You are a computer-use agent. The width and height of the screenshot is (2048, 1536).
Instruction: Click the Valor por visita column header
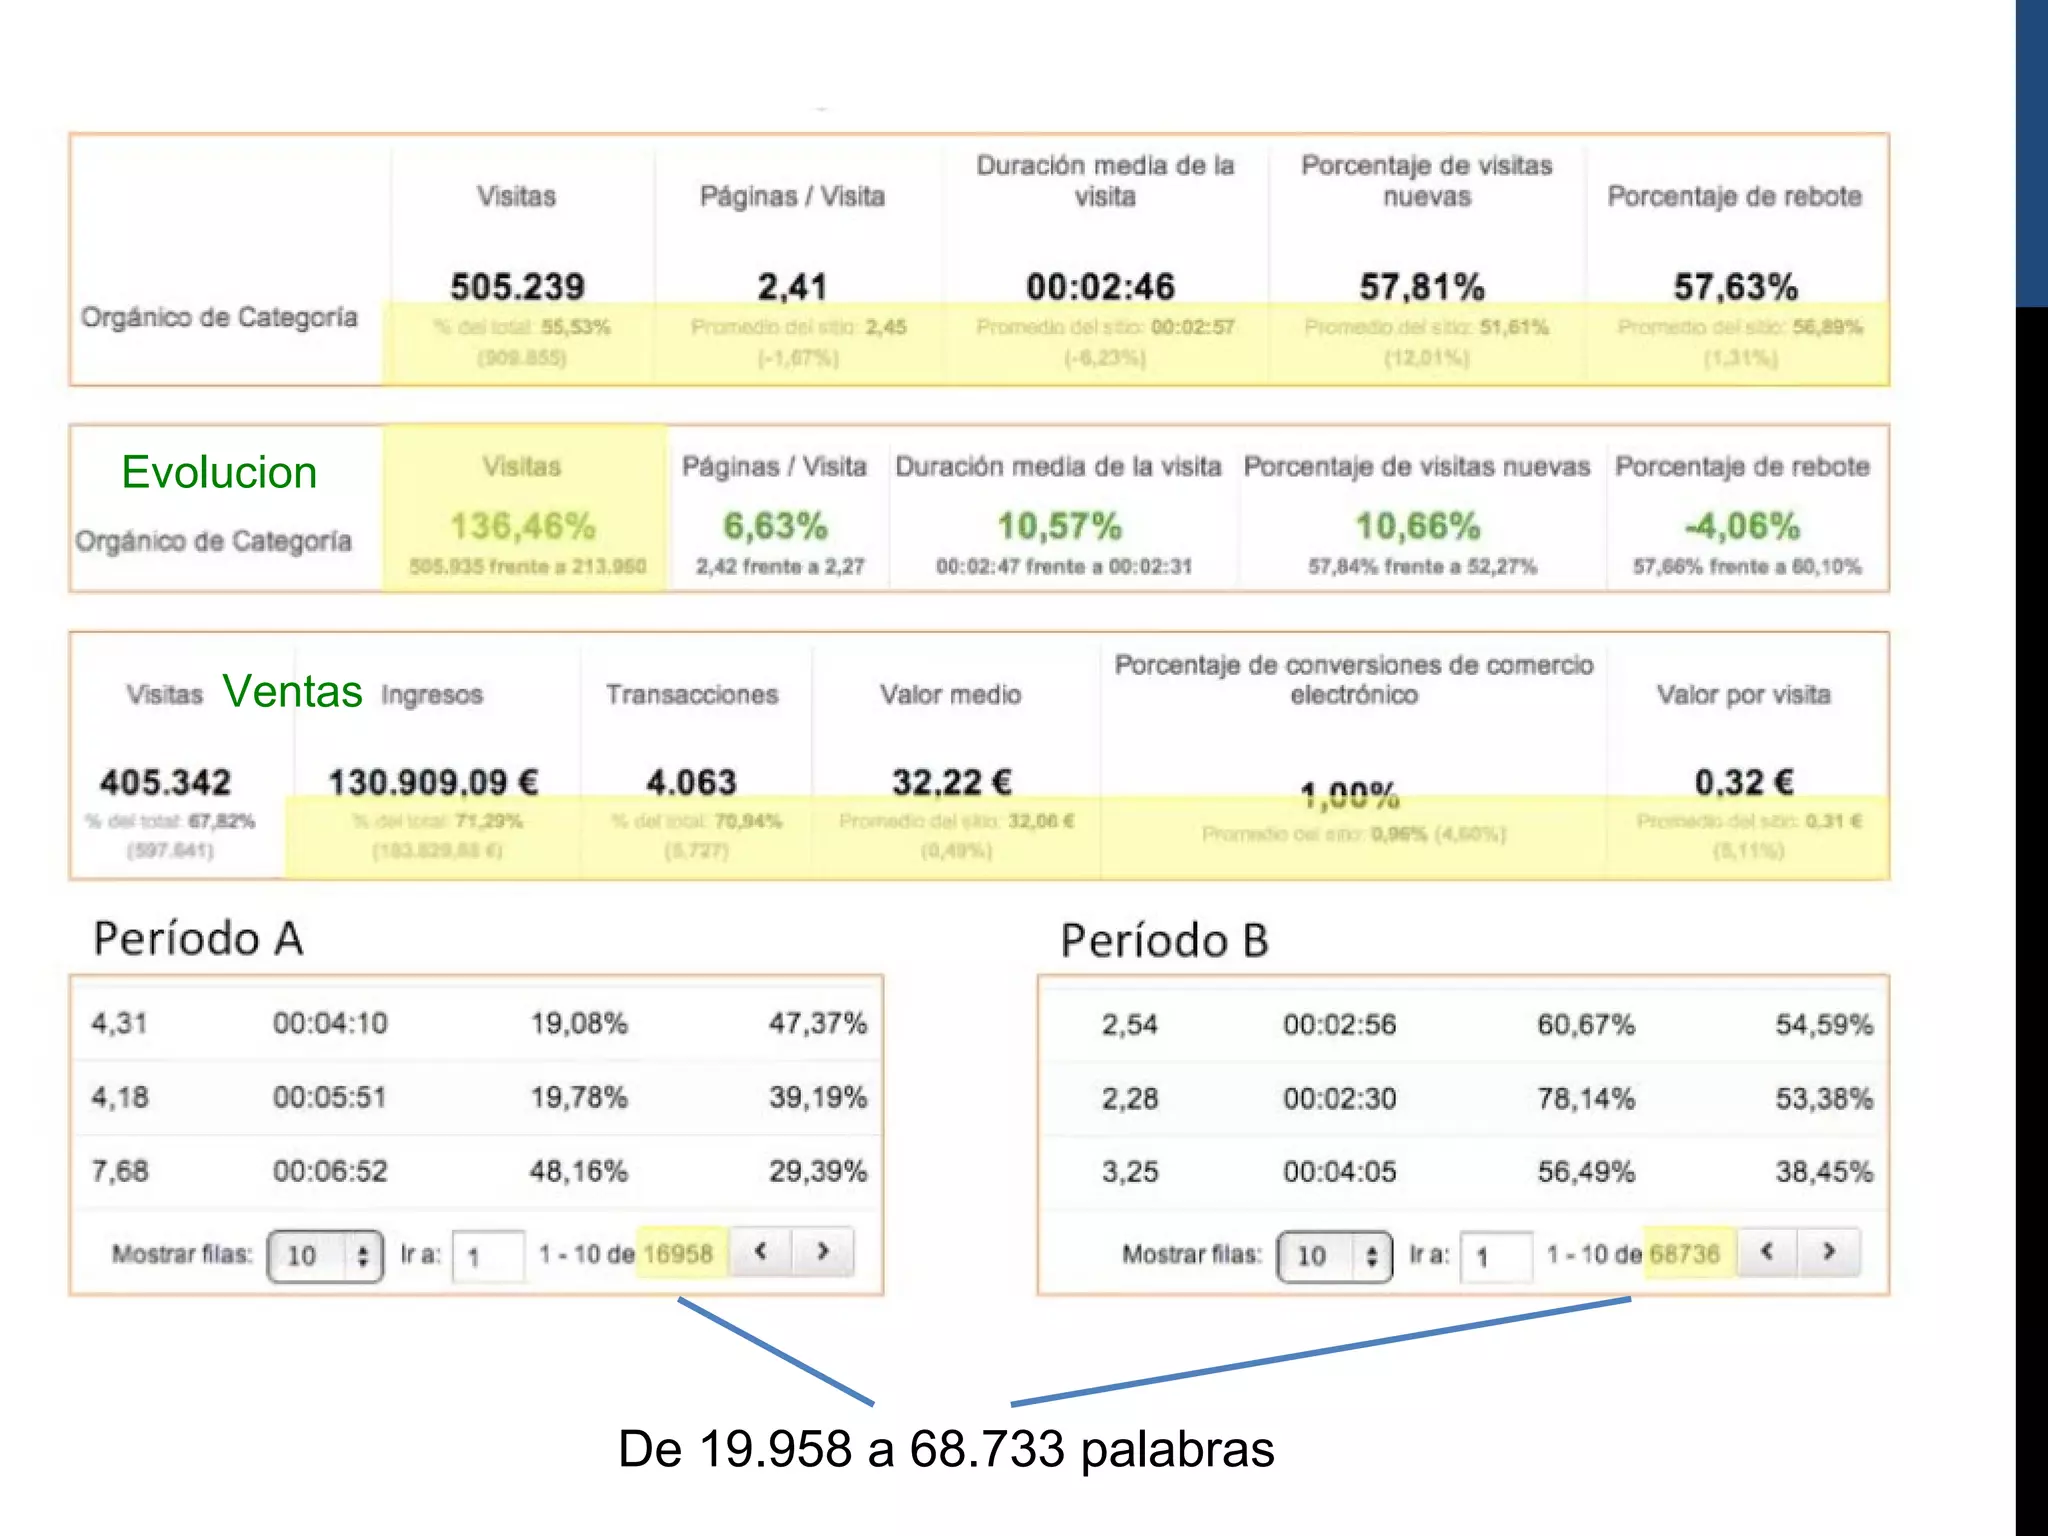tap(1744, 694)
